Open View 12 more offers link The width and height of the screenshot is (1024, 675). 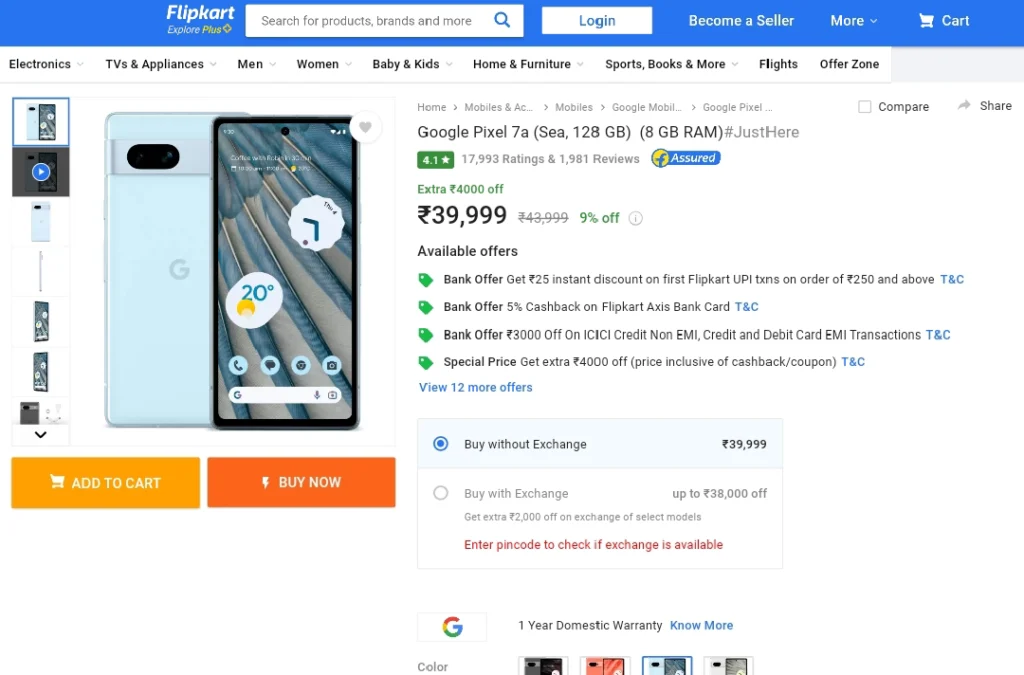475,387
